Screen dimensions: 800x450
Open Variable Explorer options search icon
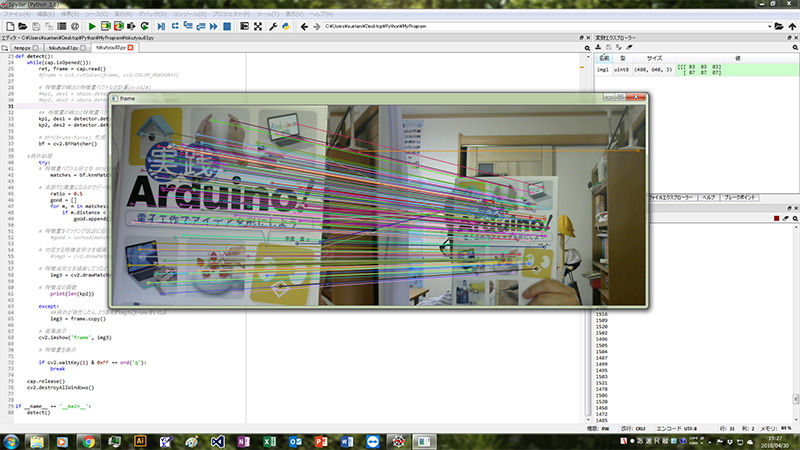coord(795,47)
